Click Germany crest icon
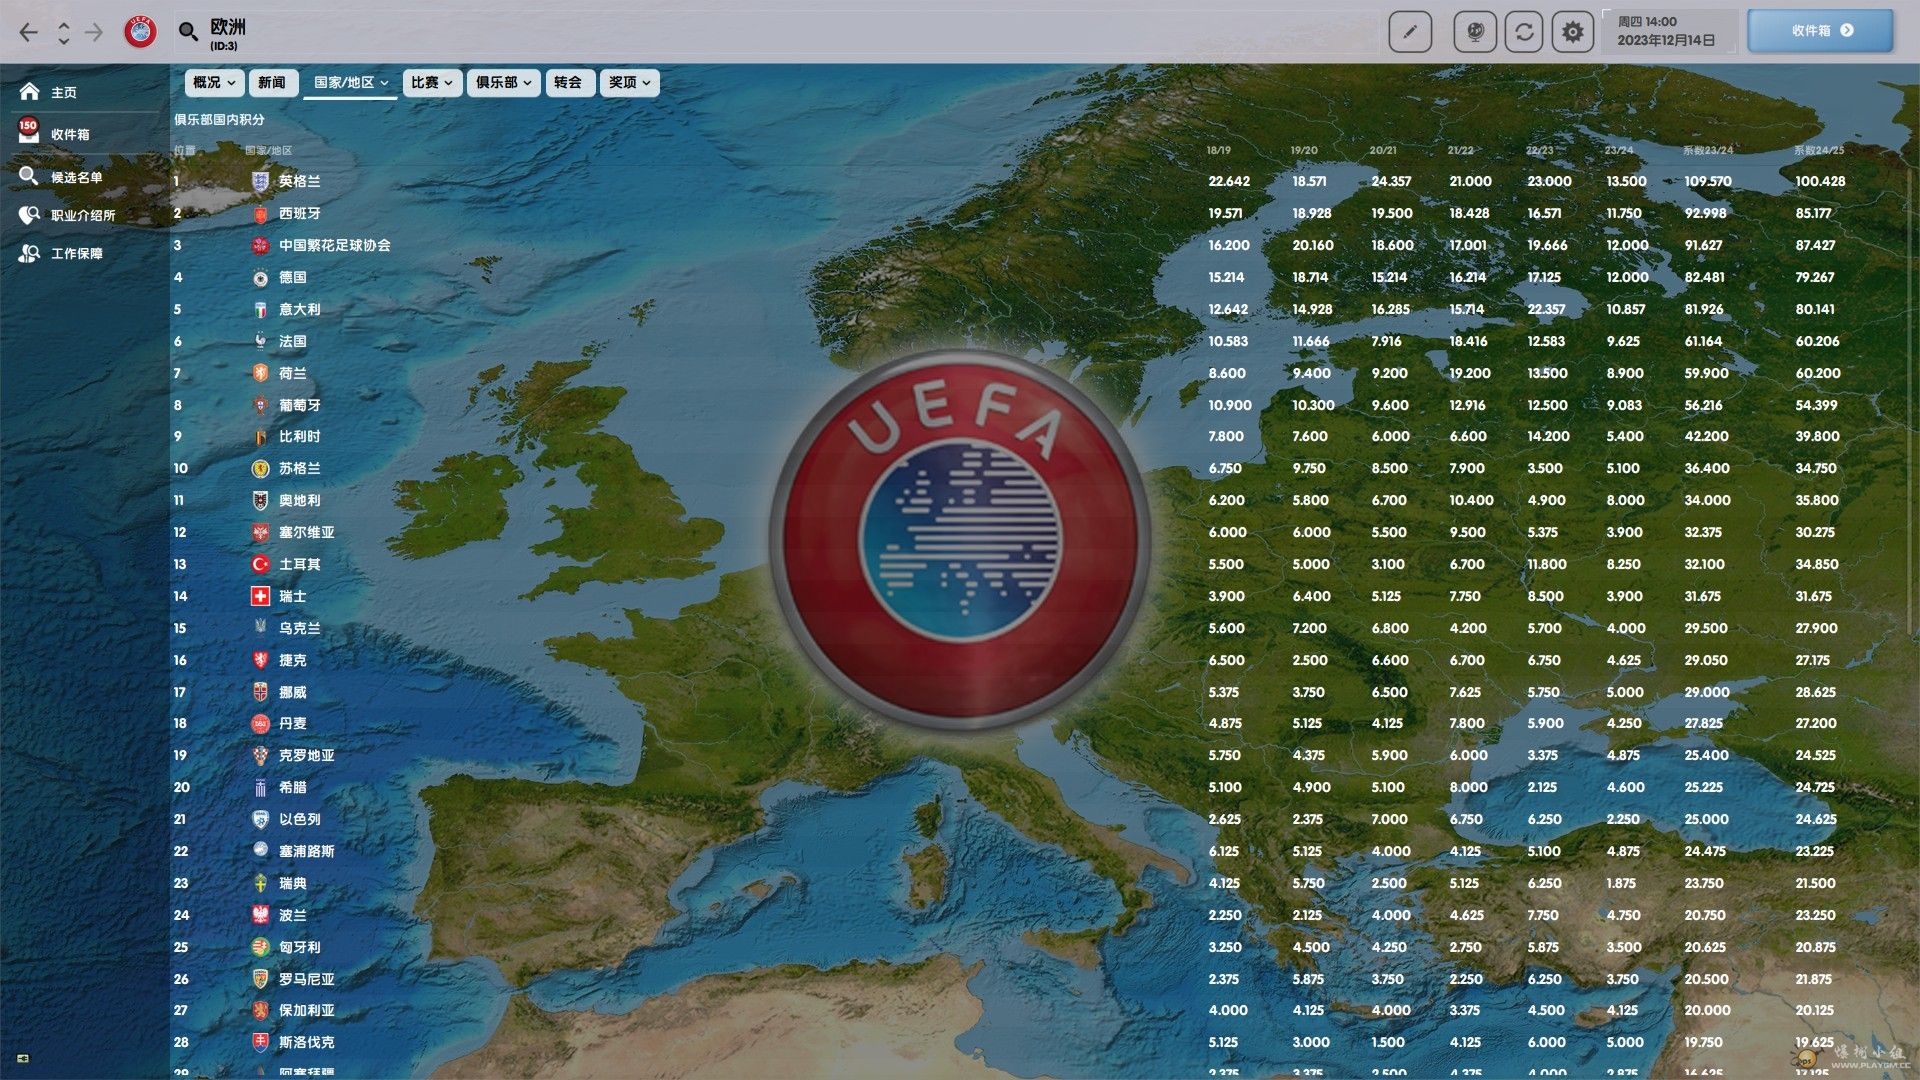The image size is (1920, 1080). (x=260, y=277)
